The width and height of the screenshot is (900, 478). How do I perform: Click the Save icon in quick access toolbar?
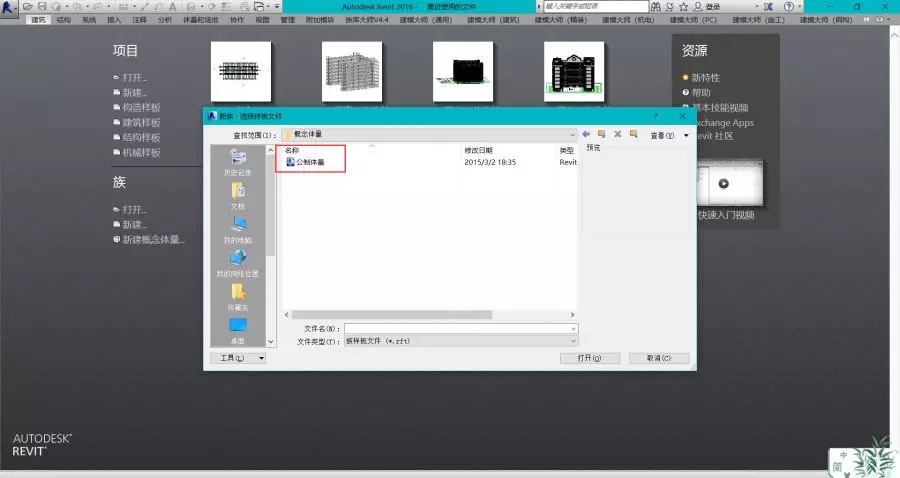[42, 6]
